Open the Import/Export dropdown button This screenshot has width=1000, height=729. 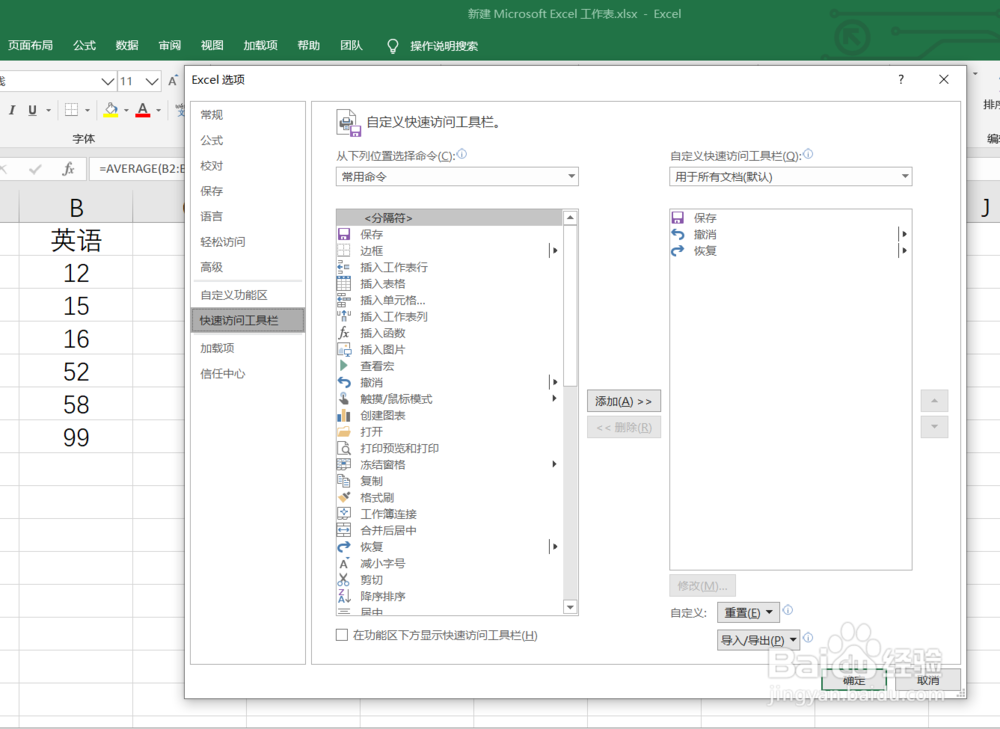(758, 640)
